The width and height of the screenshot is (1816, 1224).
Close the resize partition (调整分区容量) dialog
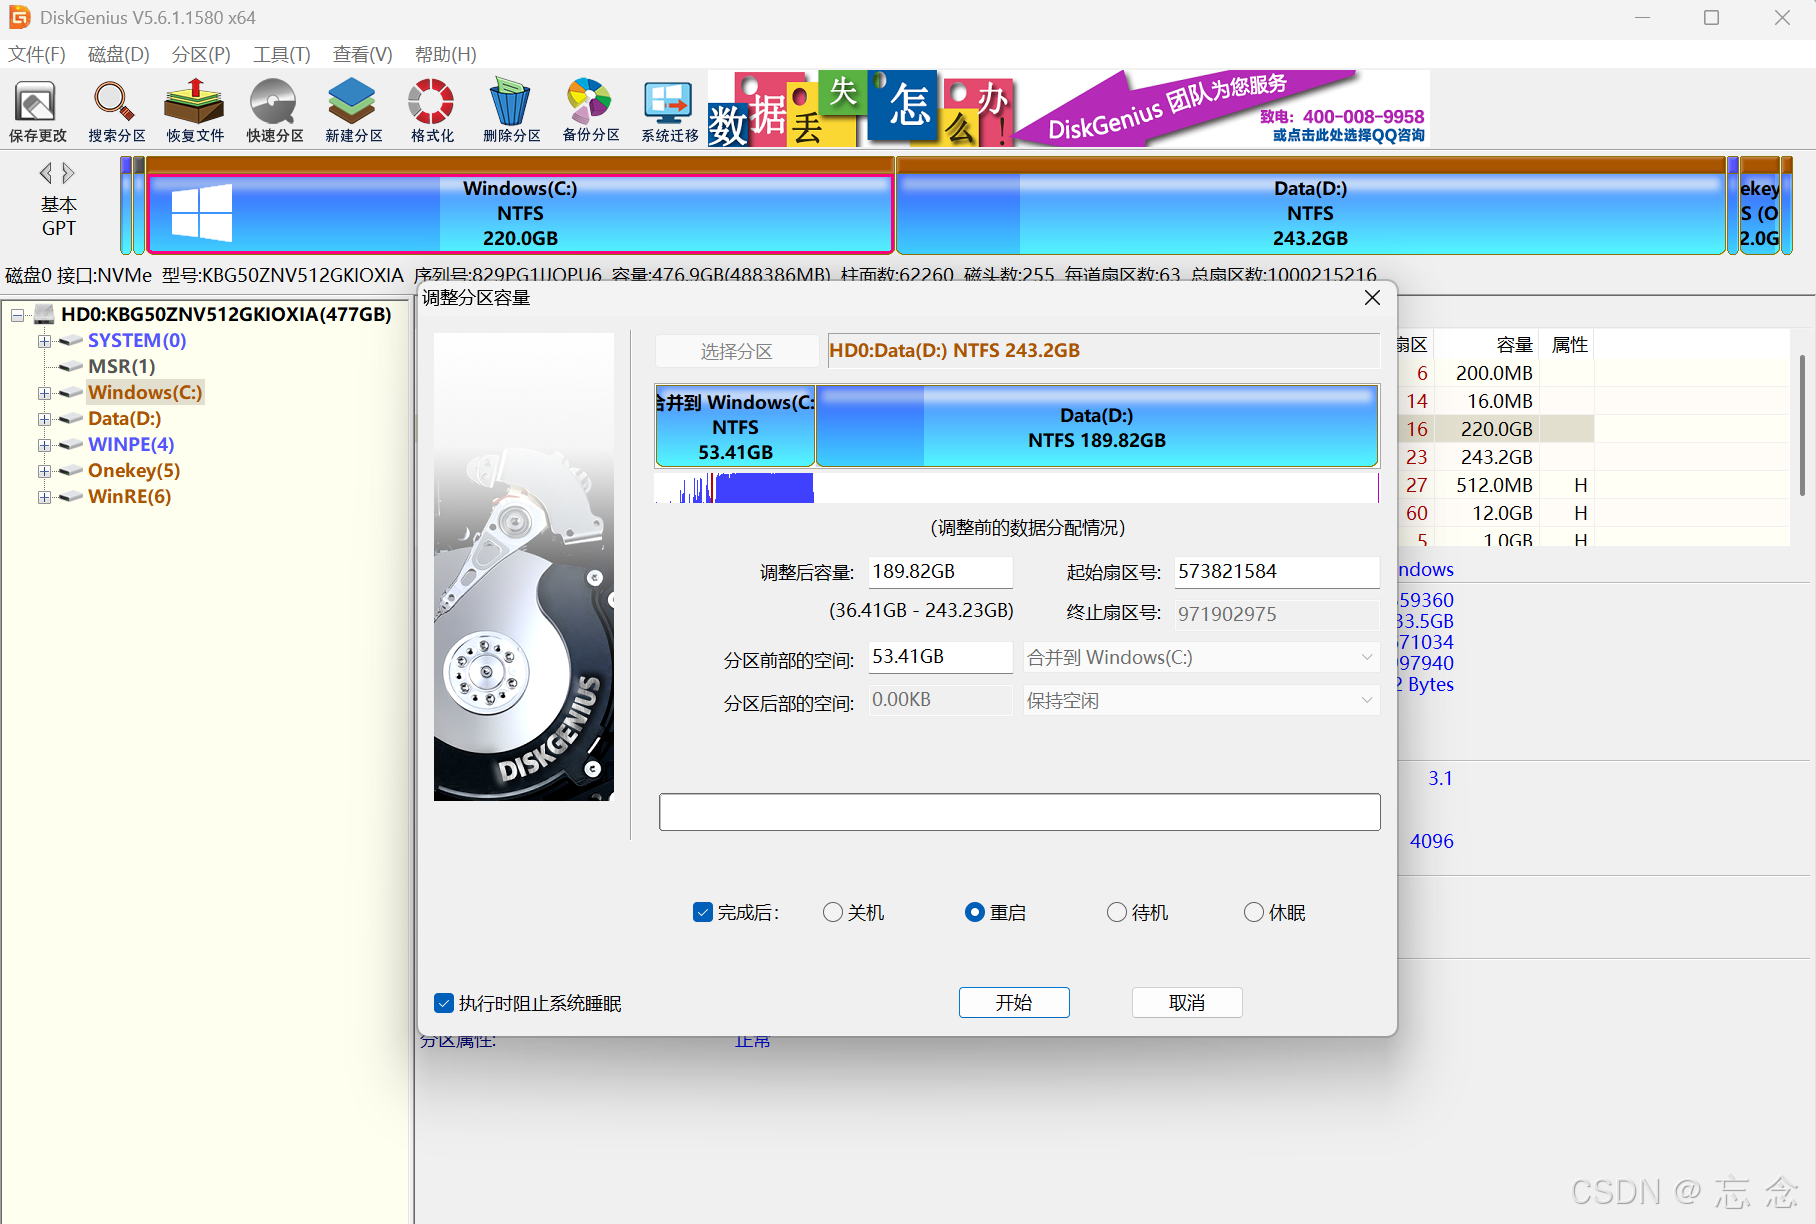point(1372,297)
